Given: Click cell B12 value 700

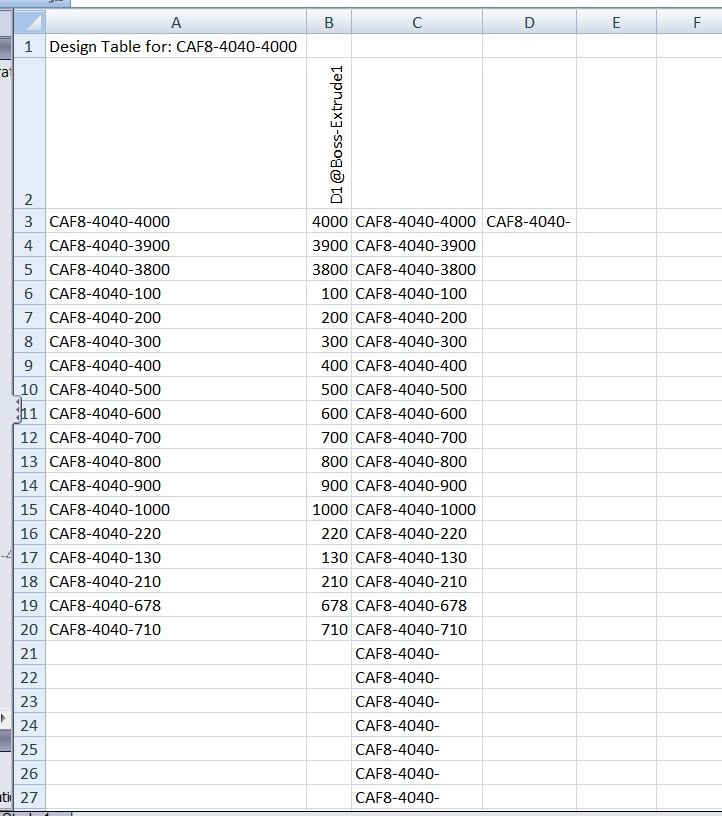Looking at the screenshot, I should pyautogui.click(x=329, y=437).
